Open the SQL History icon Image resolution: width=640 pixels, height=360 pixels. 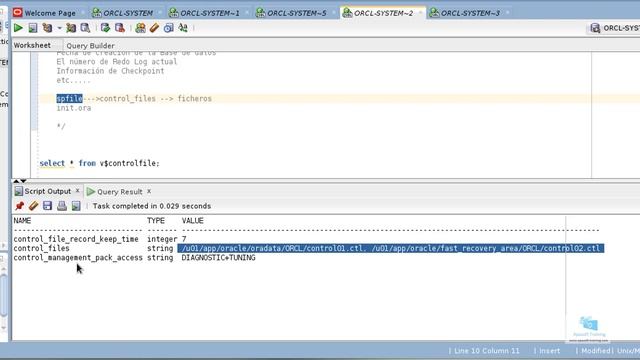[x=169, y=28]
